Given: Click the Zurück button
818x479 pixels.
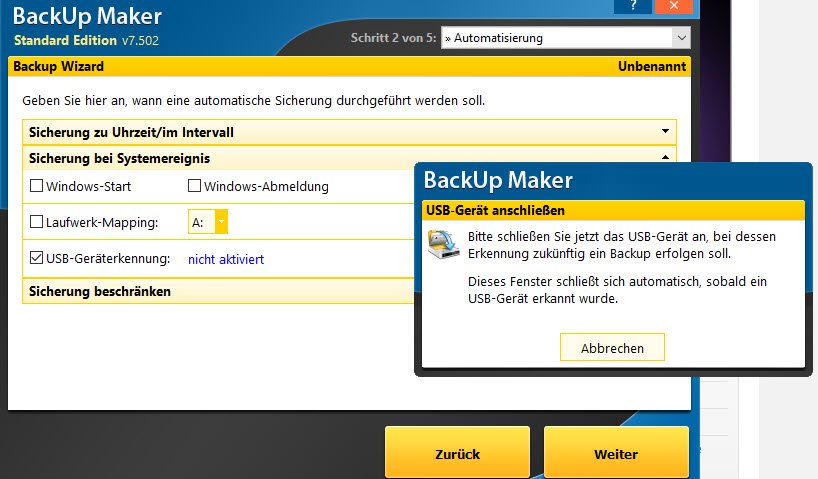Looking at the screenshot, I should 458,452.
